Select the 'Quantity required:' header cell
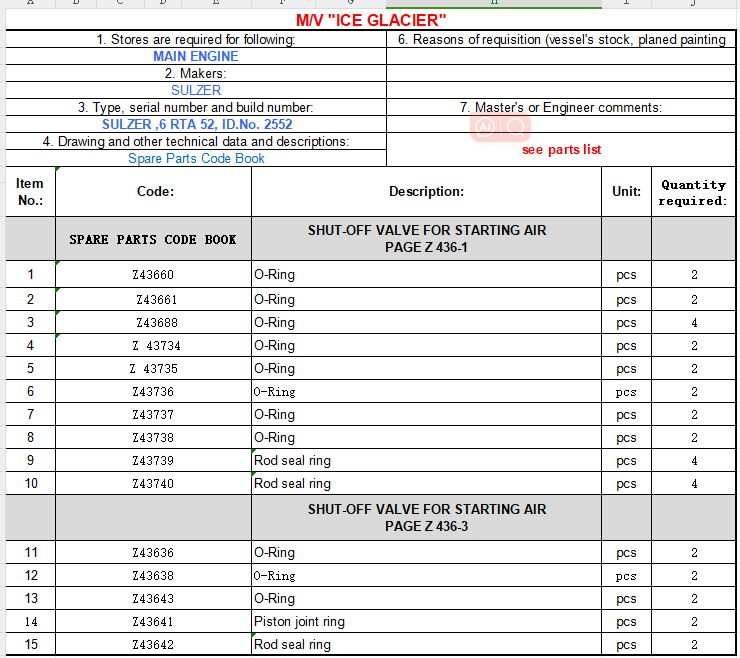 693,192
